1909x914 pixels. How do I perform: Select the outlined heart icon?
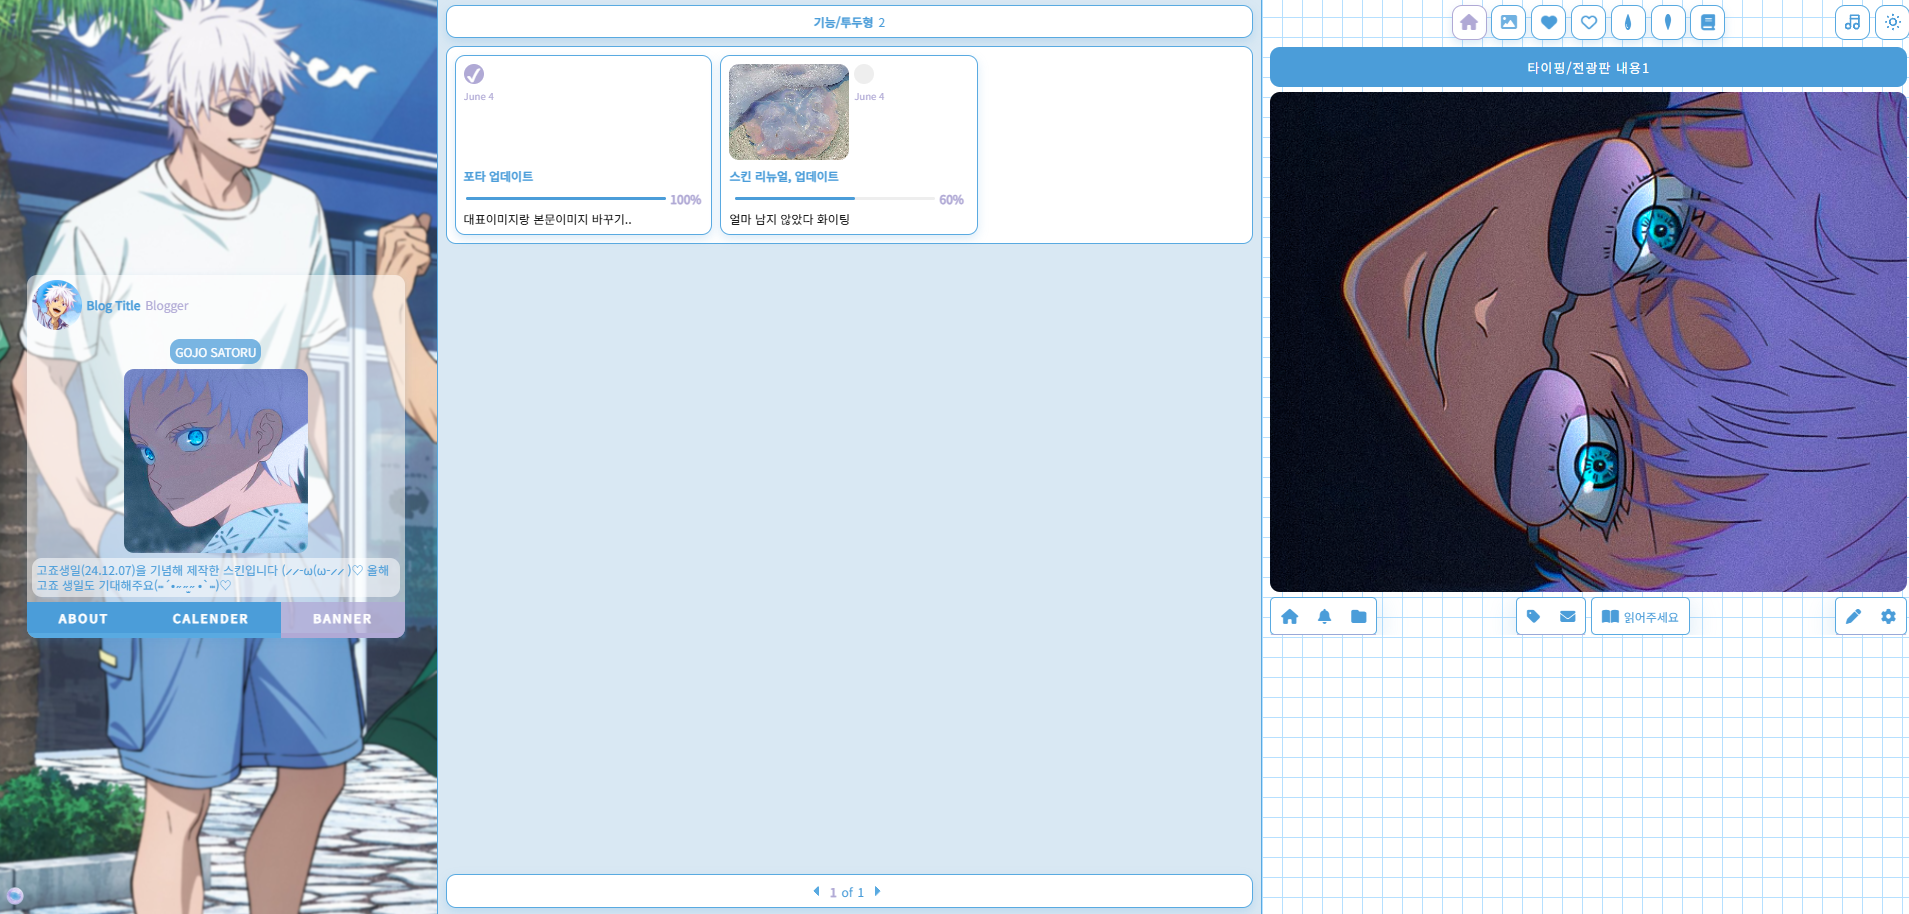coord(1588,22)
